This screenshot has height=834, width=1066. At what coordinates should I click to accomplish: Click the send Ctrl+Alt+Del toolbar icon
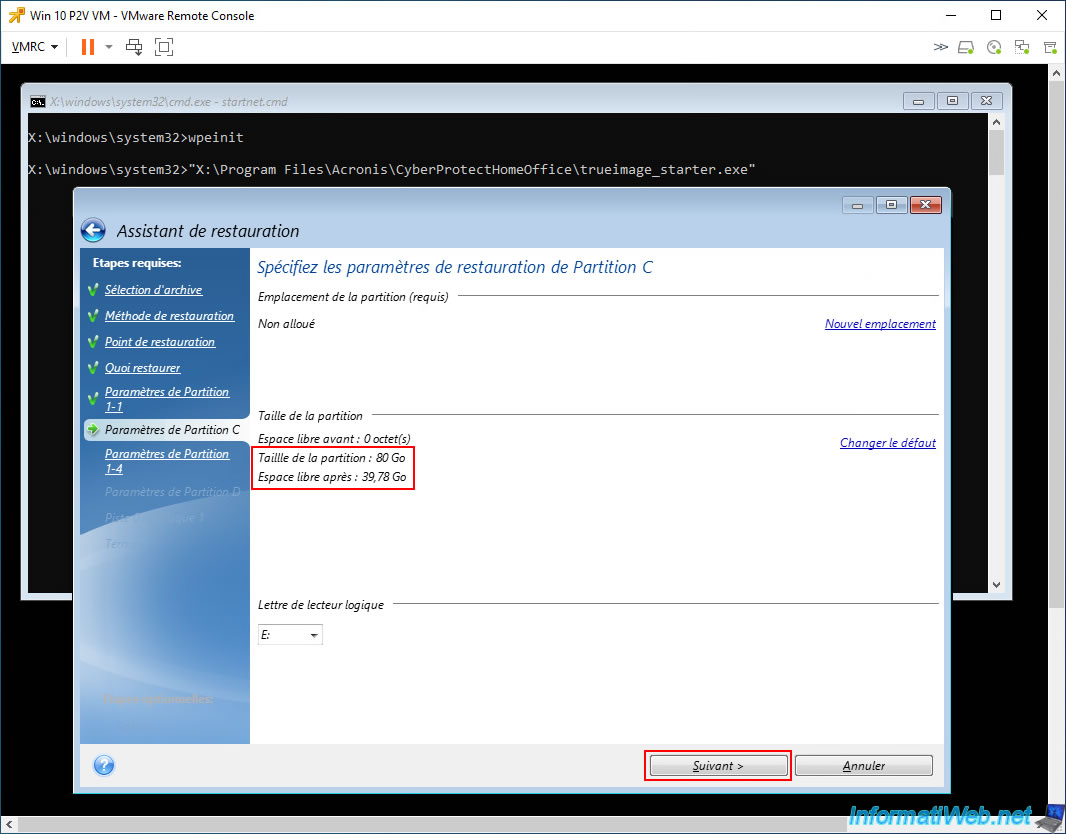(134, 47)
